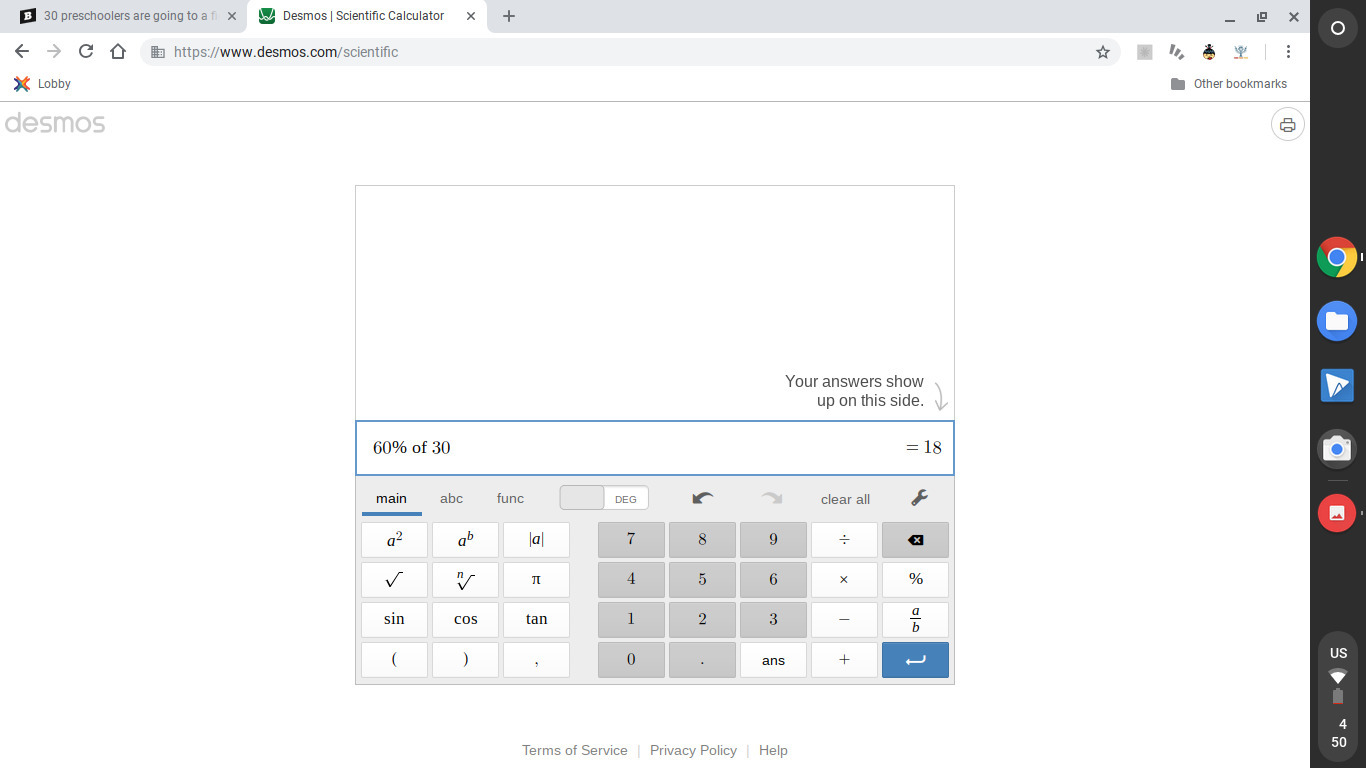This screenshot has height=768, width=1366.
Task: Click the decimal point key
Action: (x=702, y=660)
